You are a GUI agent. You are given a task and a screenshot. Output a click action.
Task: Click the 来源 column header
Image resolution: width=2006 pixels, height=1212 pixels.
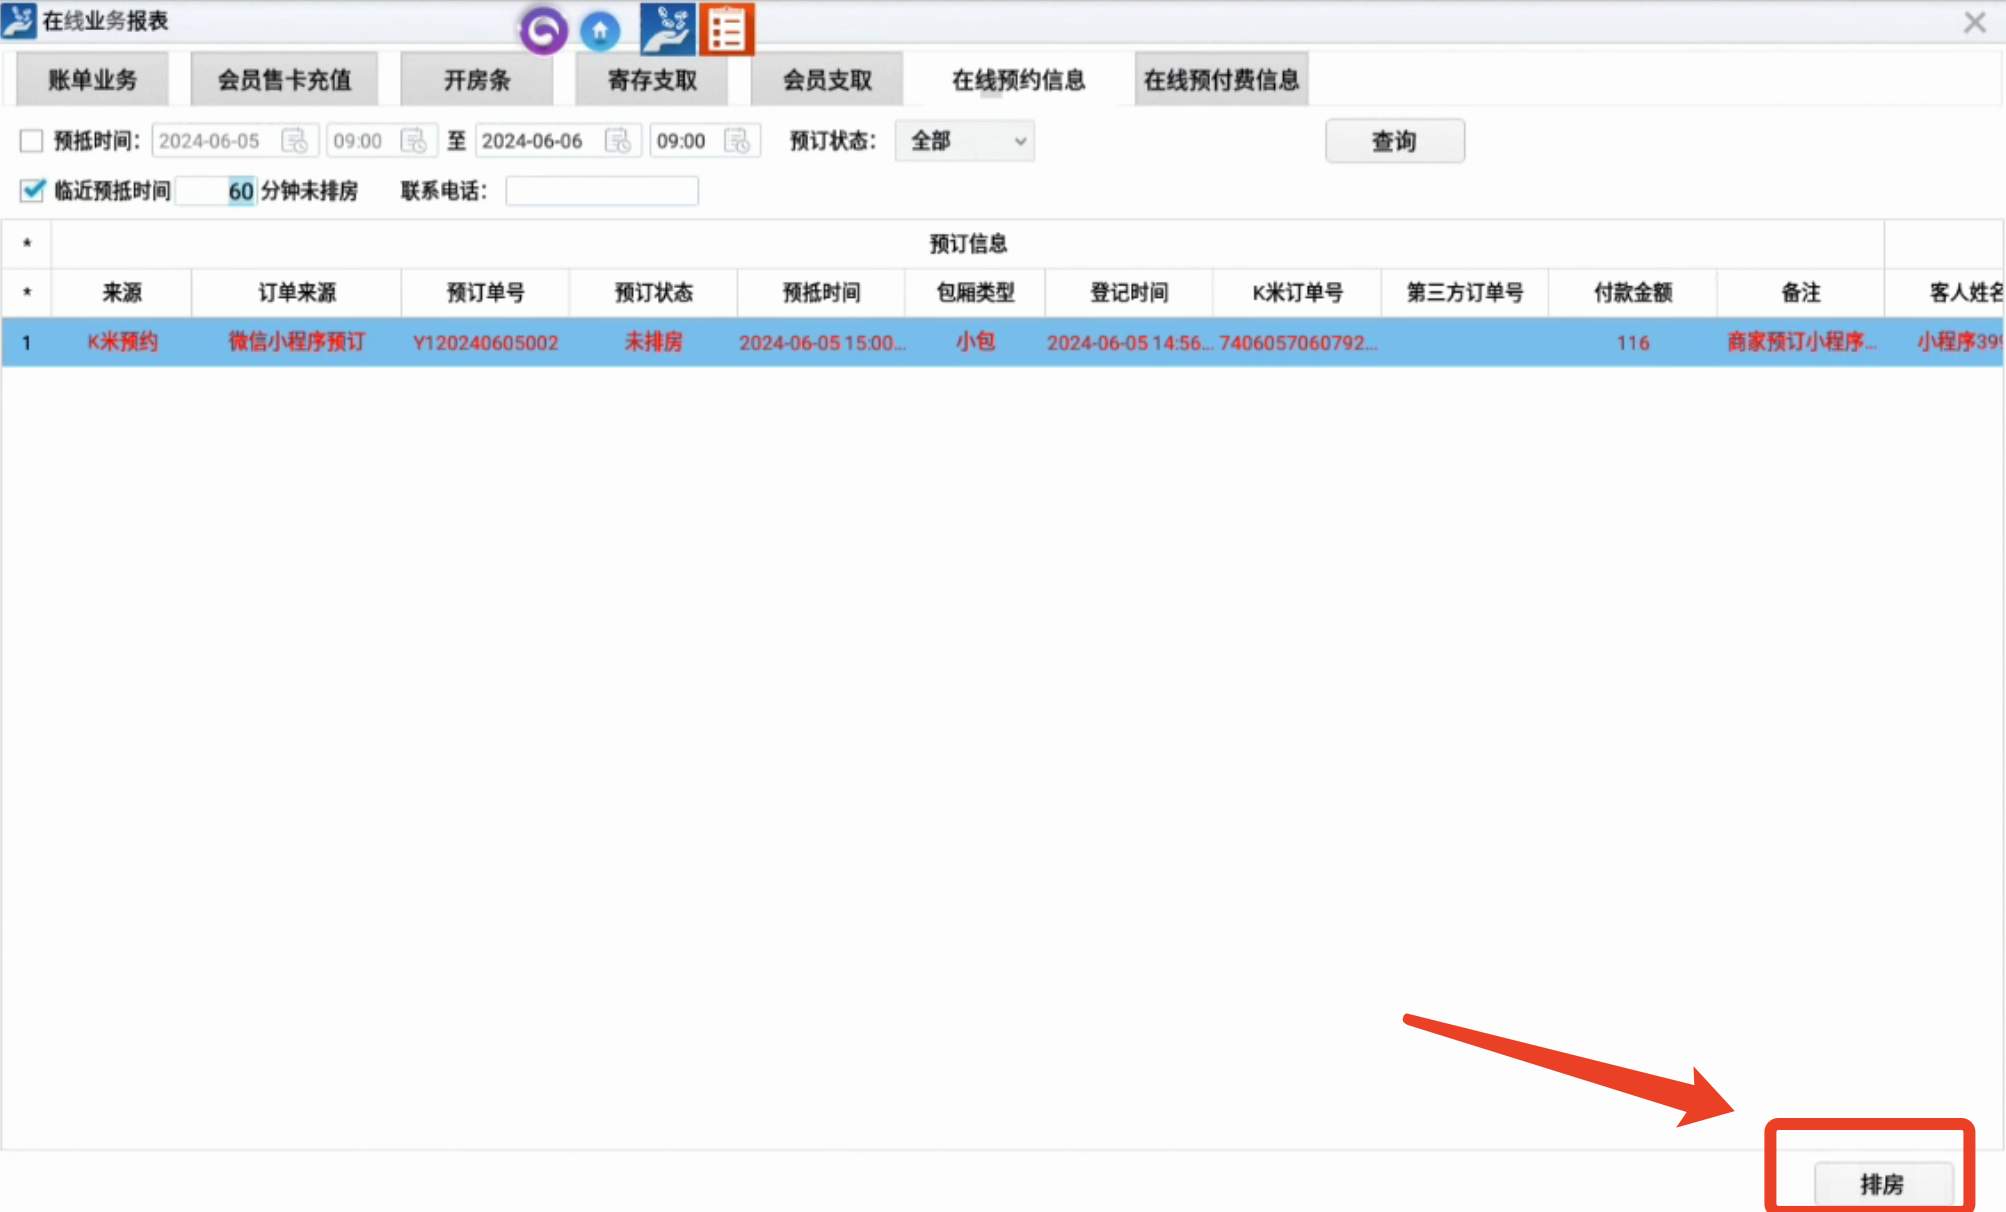pos(122,292)
